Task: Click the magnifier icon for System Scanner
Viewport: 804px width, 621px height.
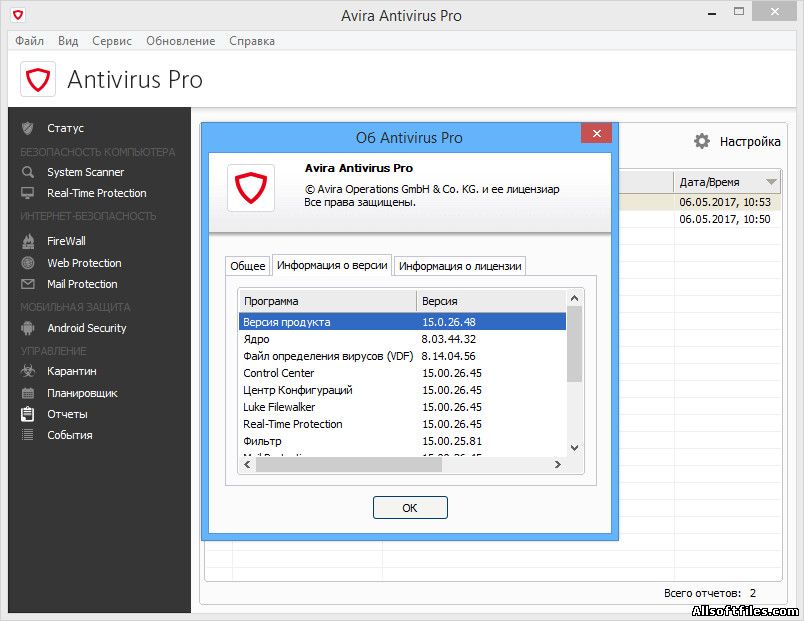Action: [x=28, y=172]
